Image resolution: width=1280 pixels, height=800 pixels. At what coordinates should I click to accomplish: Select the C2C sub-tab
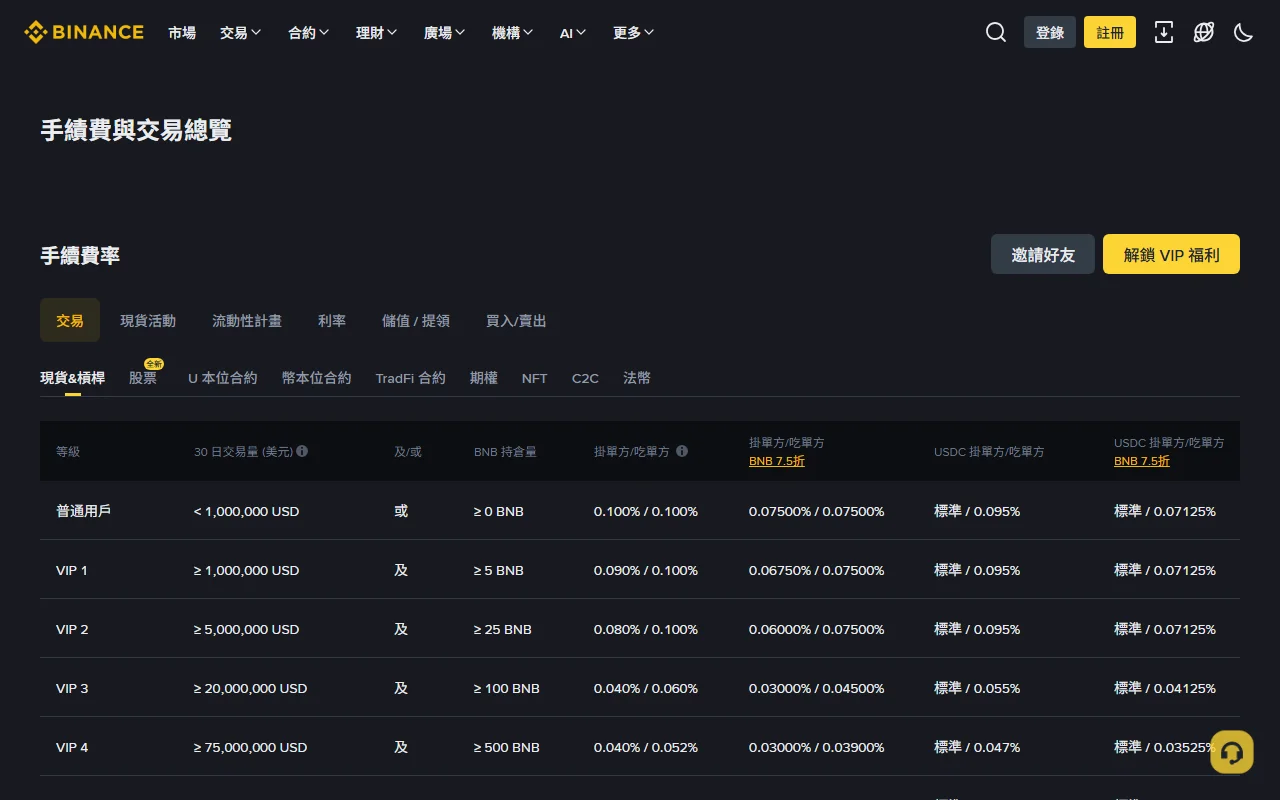point(585,378)
